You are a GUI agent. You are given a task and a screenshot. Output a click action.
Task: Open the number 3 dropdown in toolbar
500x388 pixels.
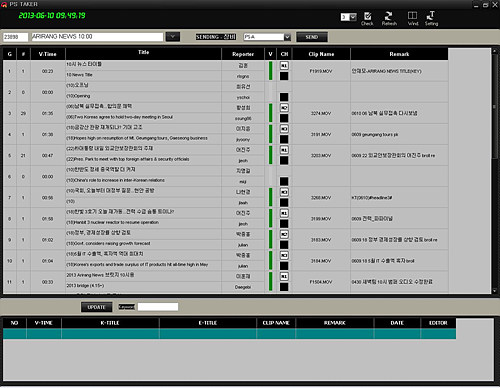click(x=353, y=17)
